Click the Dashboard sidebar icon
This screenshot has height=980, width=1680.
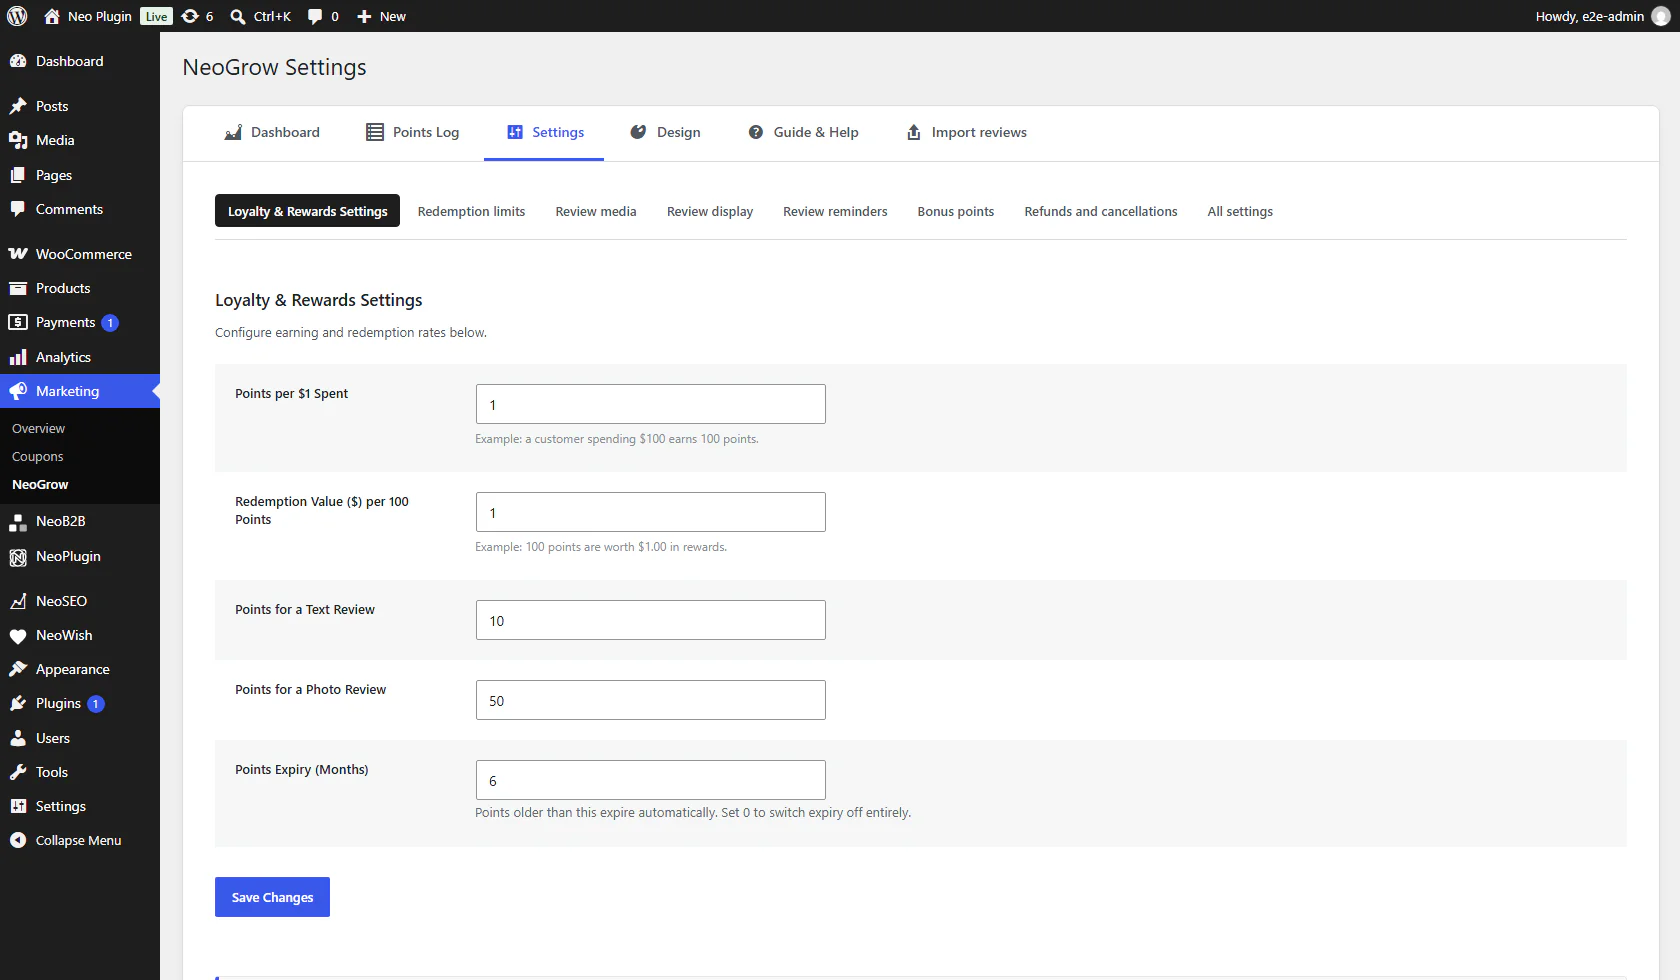click(x=18, y=61)
